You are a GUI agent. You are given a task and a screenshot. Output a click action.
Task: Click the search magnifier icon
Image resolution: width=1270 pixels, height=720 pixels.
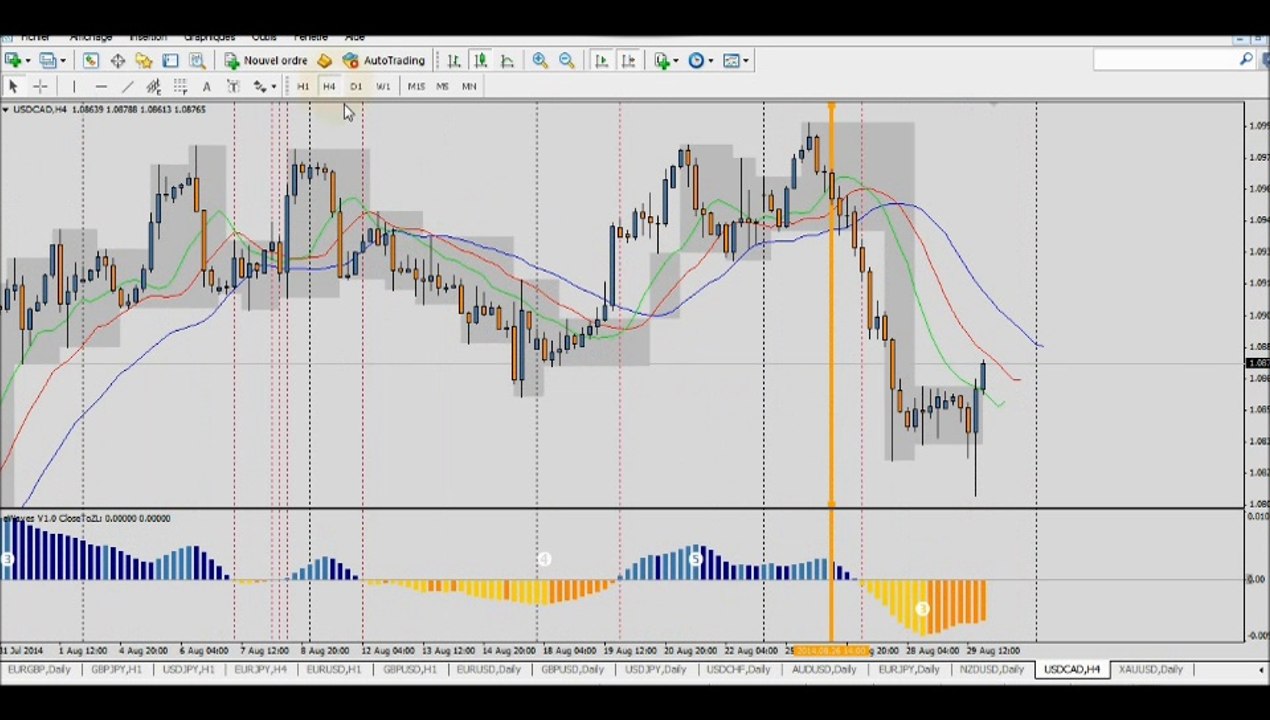(1246, 61)
